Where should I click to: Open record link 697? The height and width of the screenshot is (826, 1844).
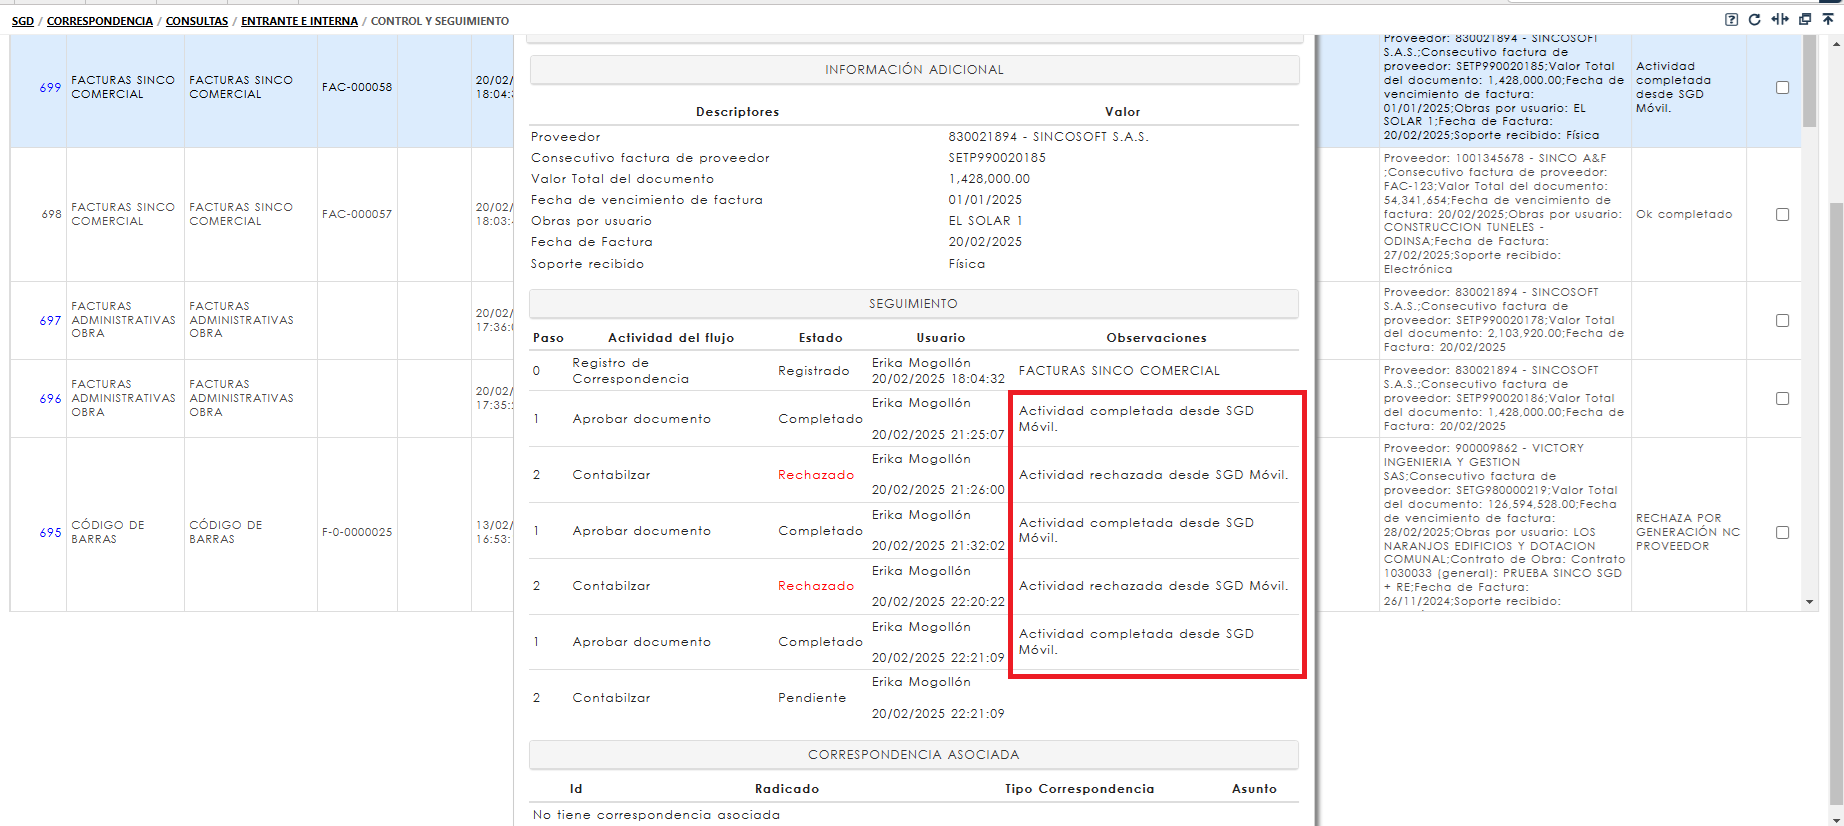[50, 321]
